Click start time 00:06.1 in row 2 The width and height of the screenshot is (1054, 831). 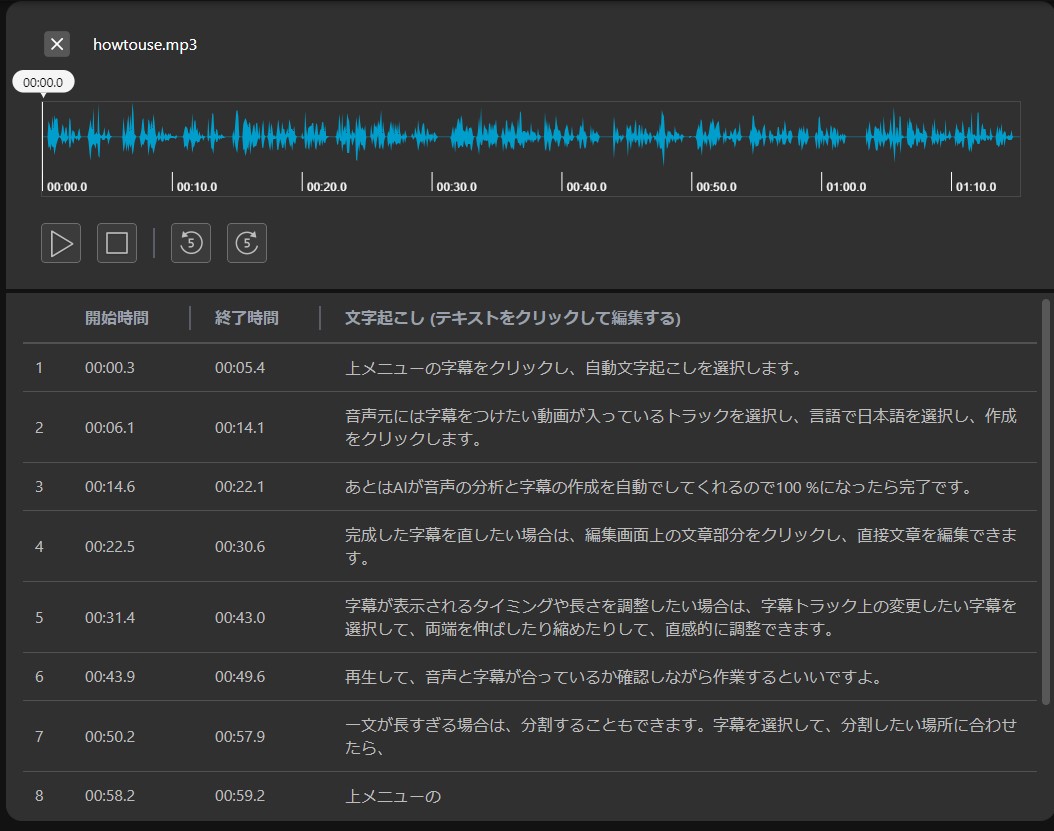click(110, 428)
